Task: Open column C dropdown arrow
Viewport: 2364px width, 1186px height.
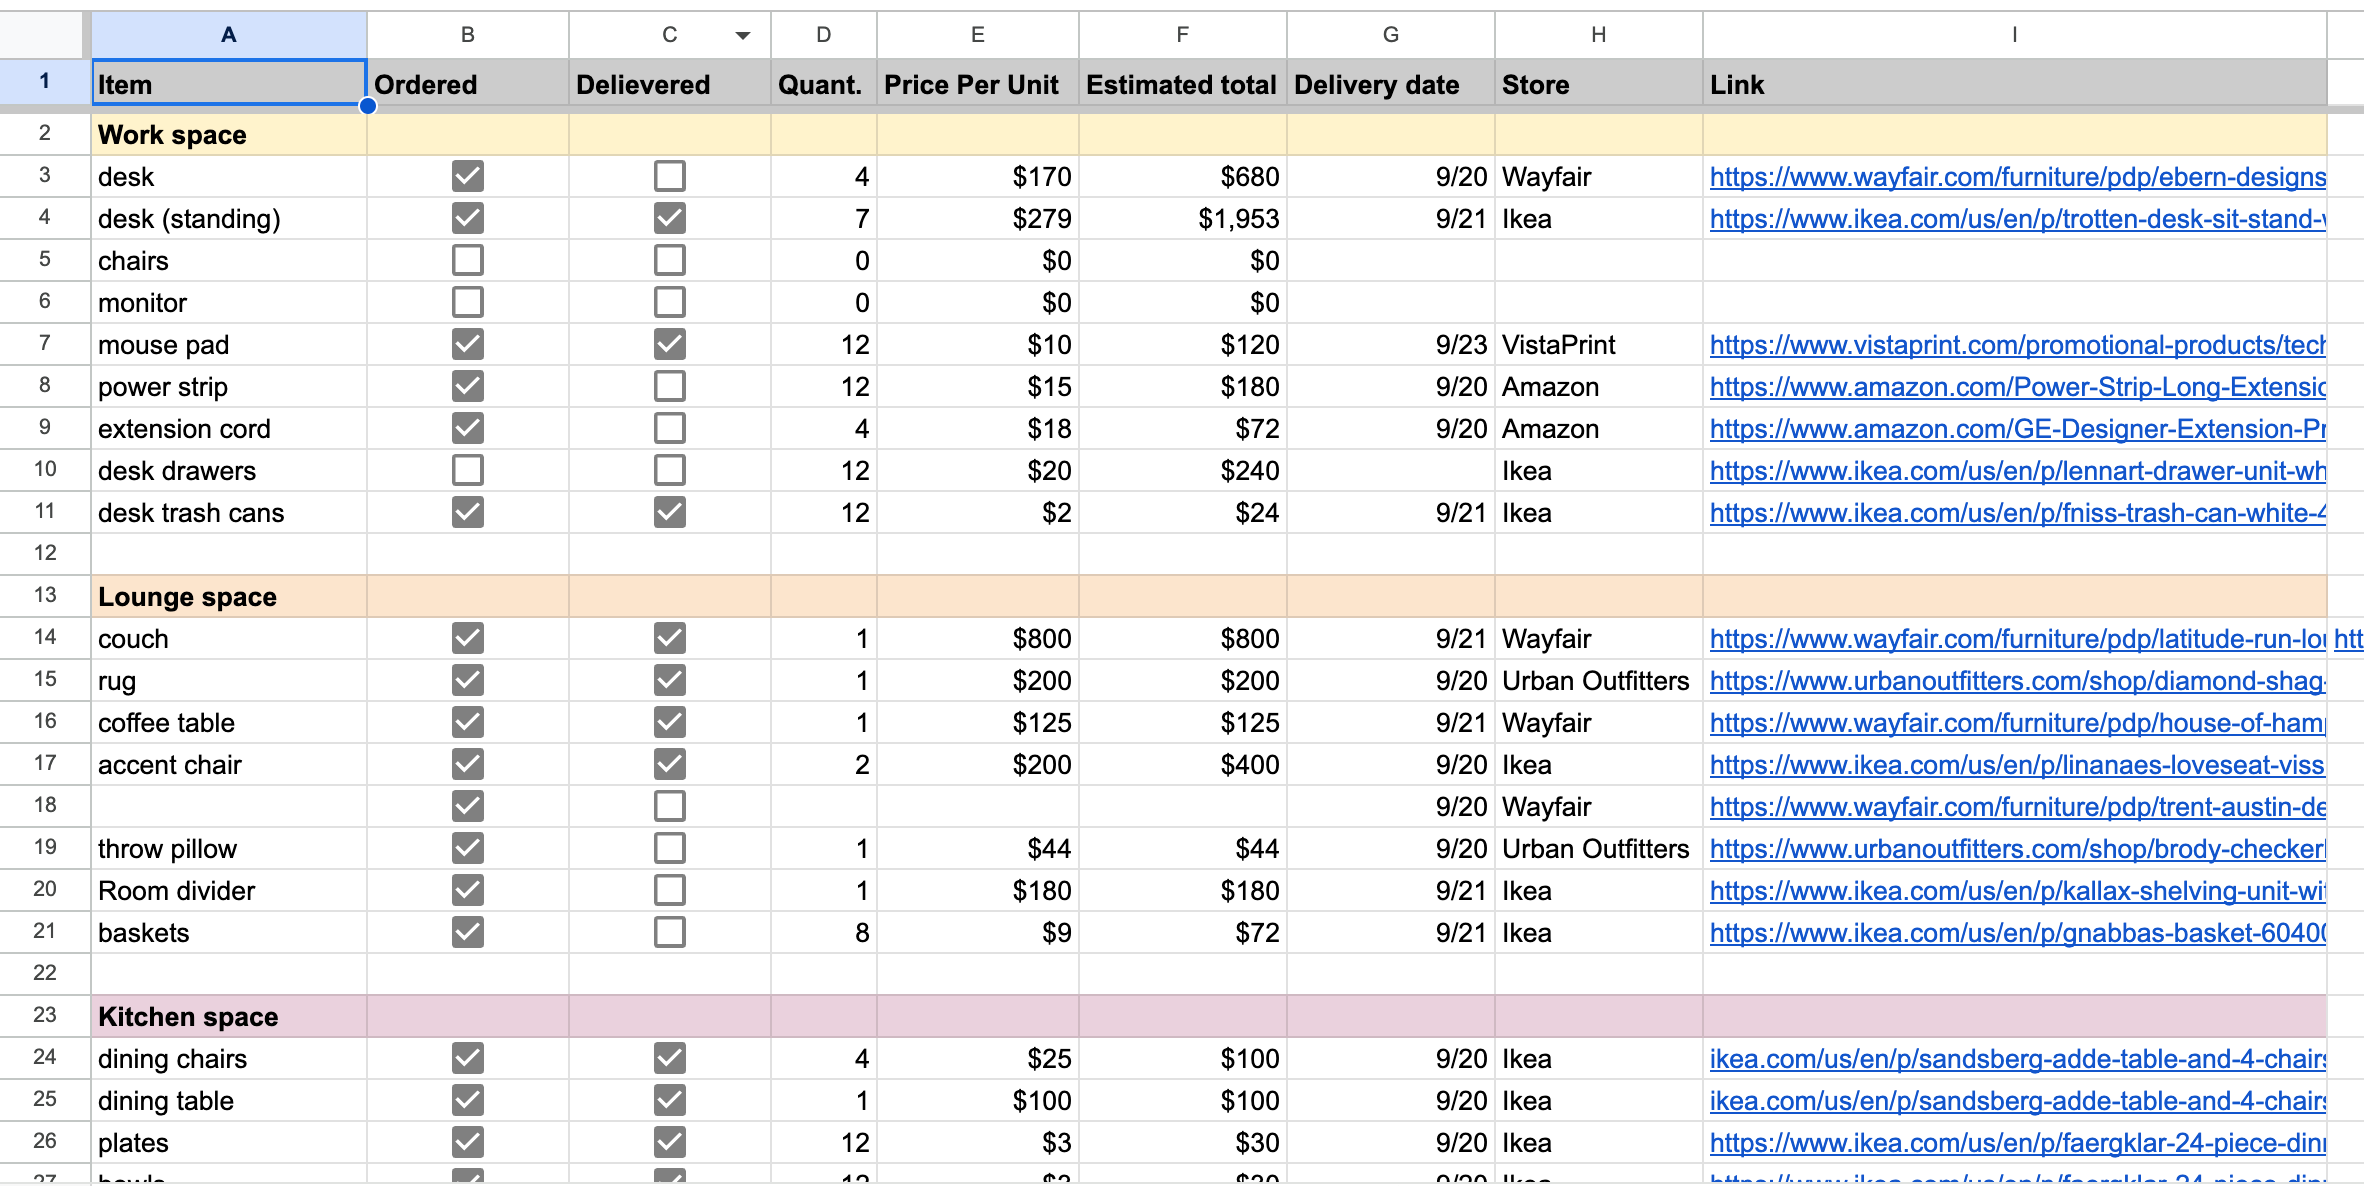Action: point(742,36)
